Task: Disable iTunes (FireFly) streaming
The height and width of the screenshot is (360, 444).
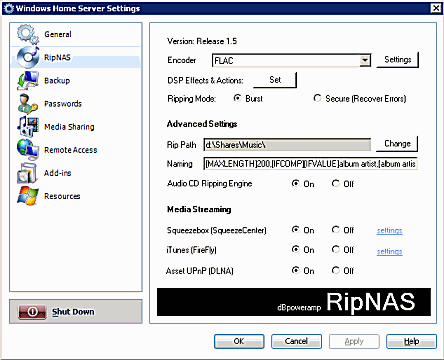Action: [335, 249]
